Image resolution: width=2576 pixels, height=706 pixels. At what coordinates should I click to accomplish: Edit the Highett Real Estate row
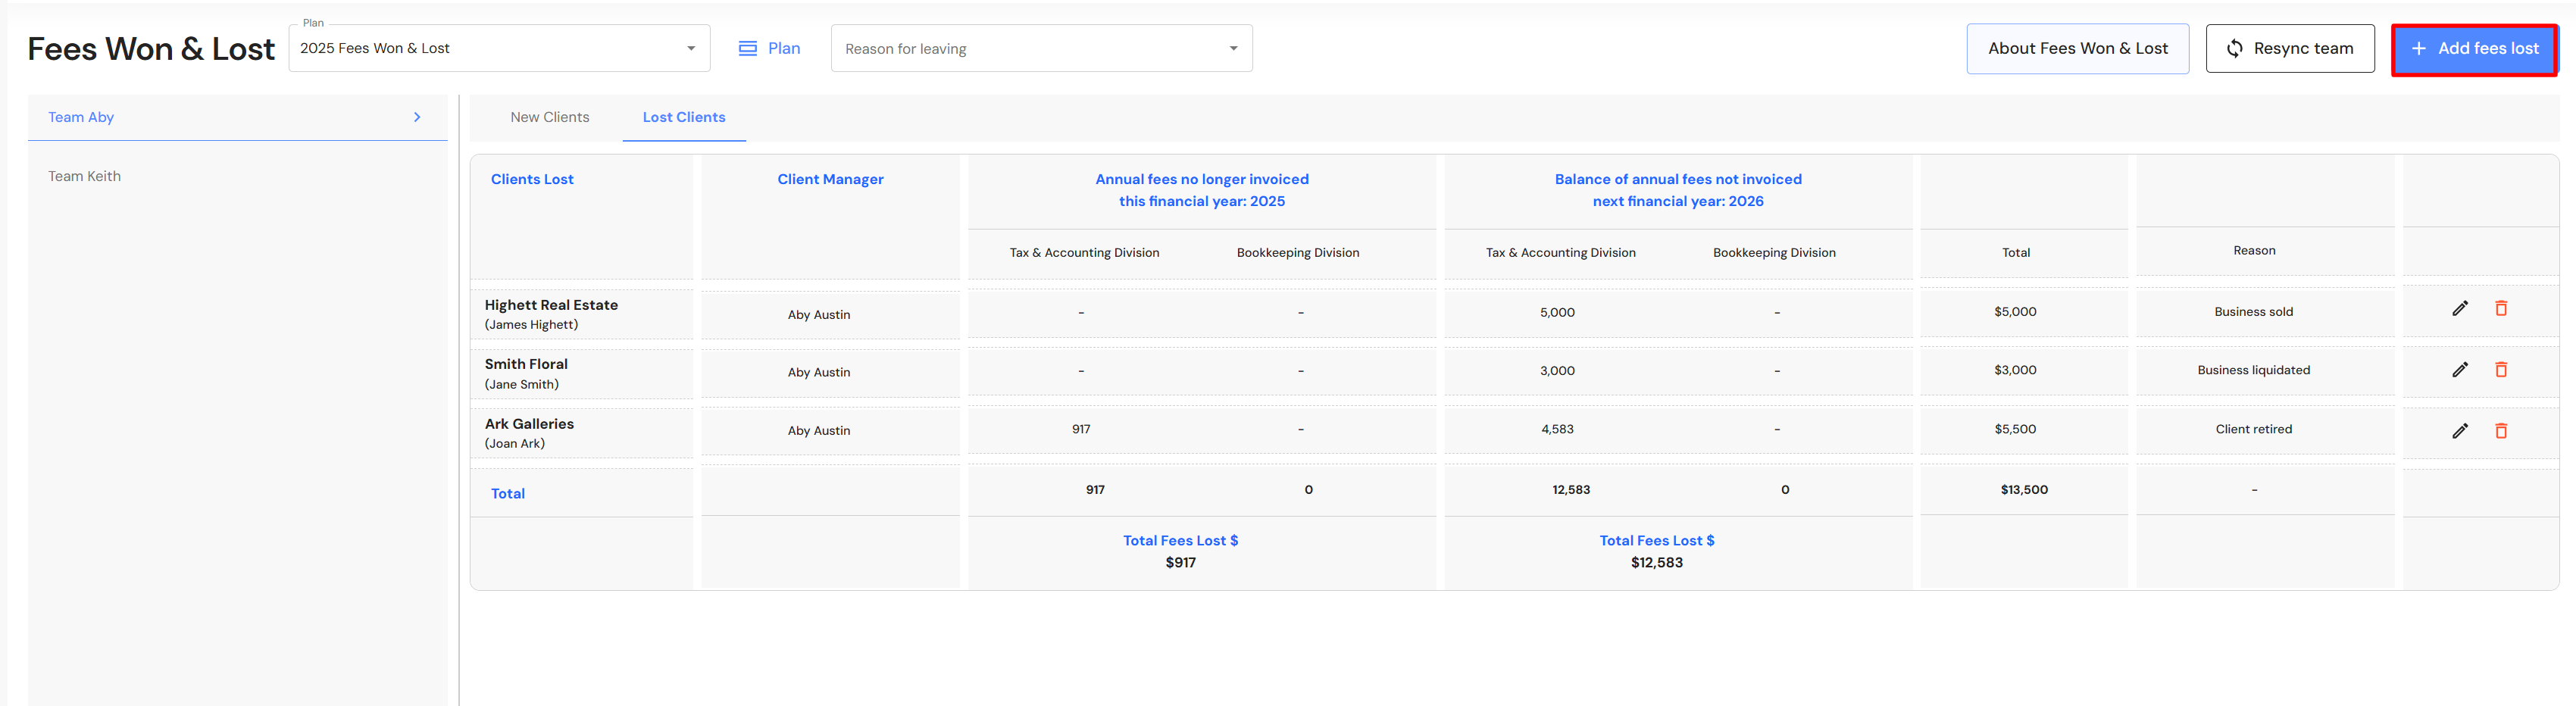[2459, 309]
